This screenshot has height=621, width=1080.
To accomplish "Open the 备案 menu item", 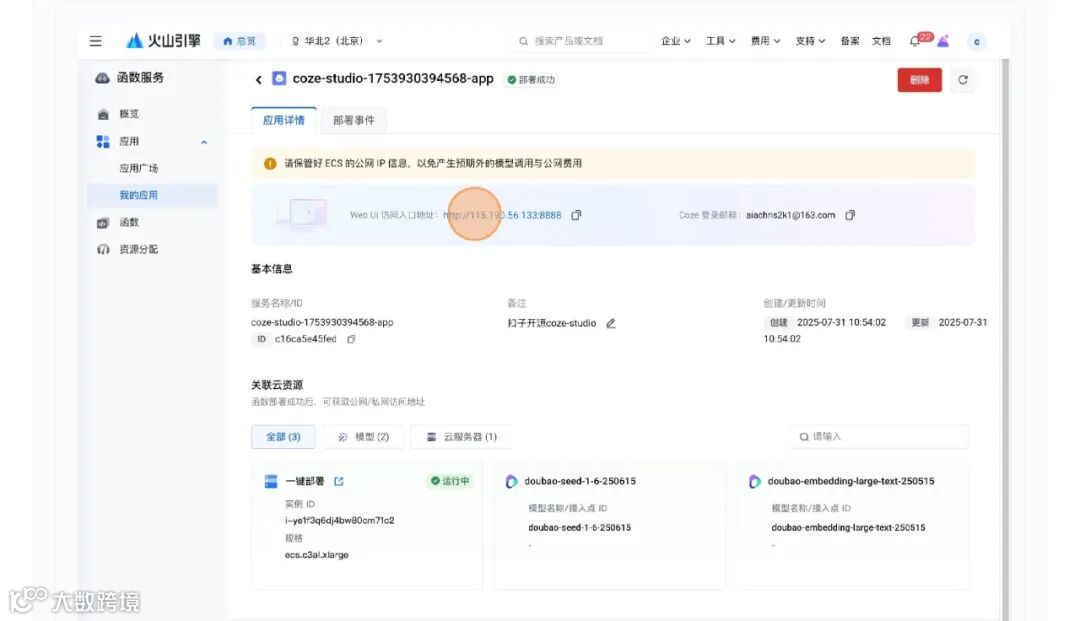I will point(850,41).
